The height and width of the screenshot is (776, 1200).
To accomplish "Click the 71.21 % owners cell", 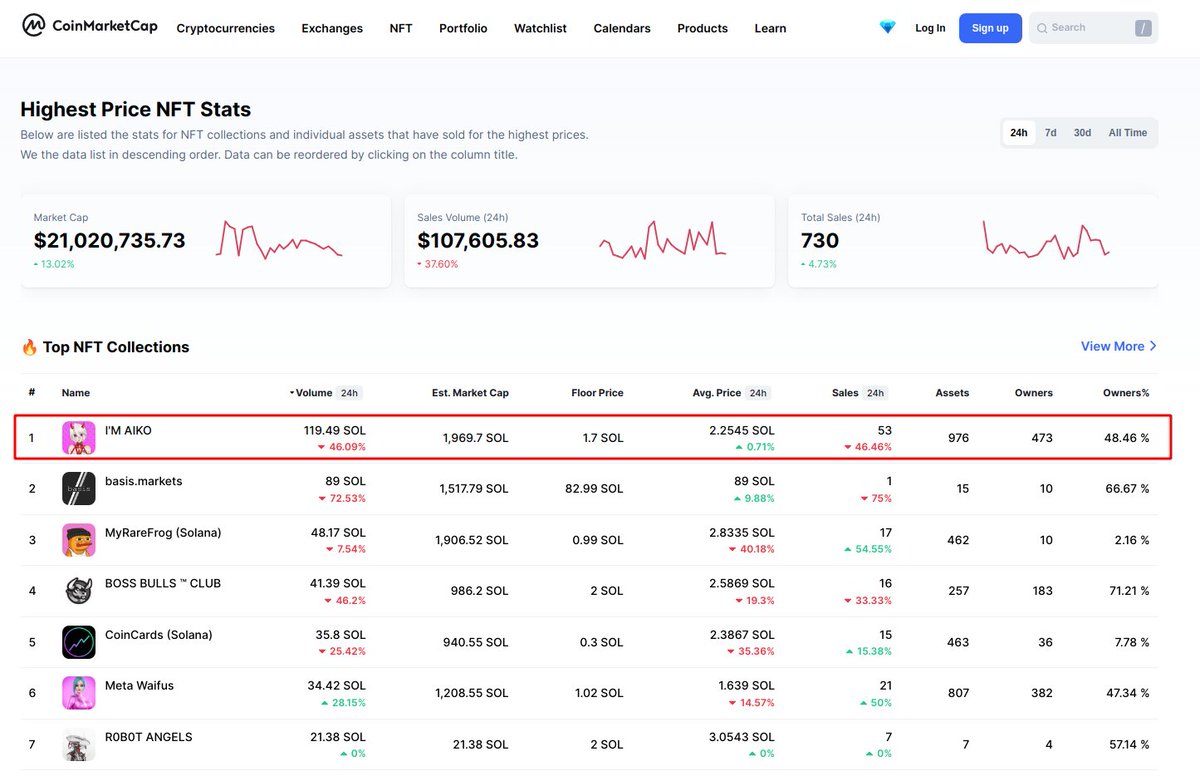I will (x=1130, y=591).
